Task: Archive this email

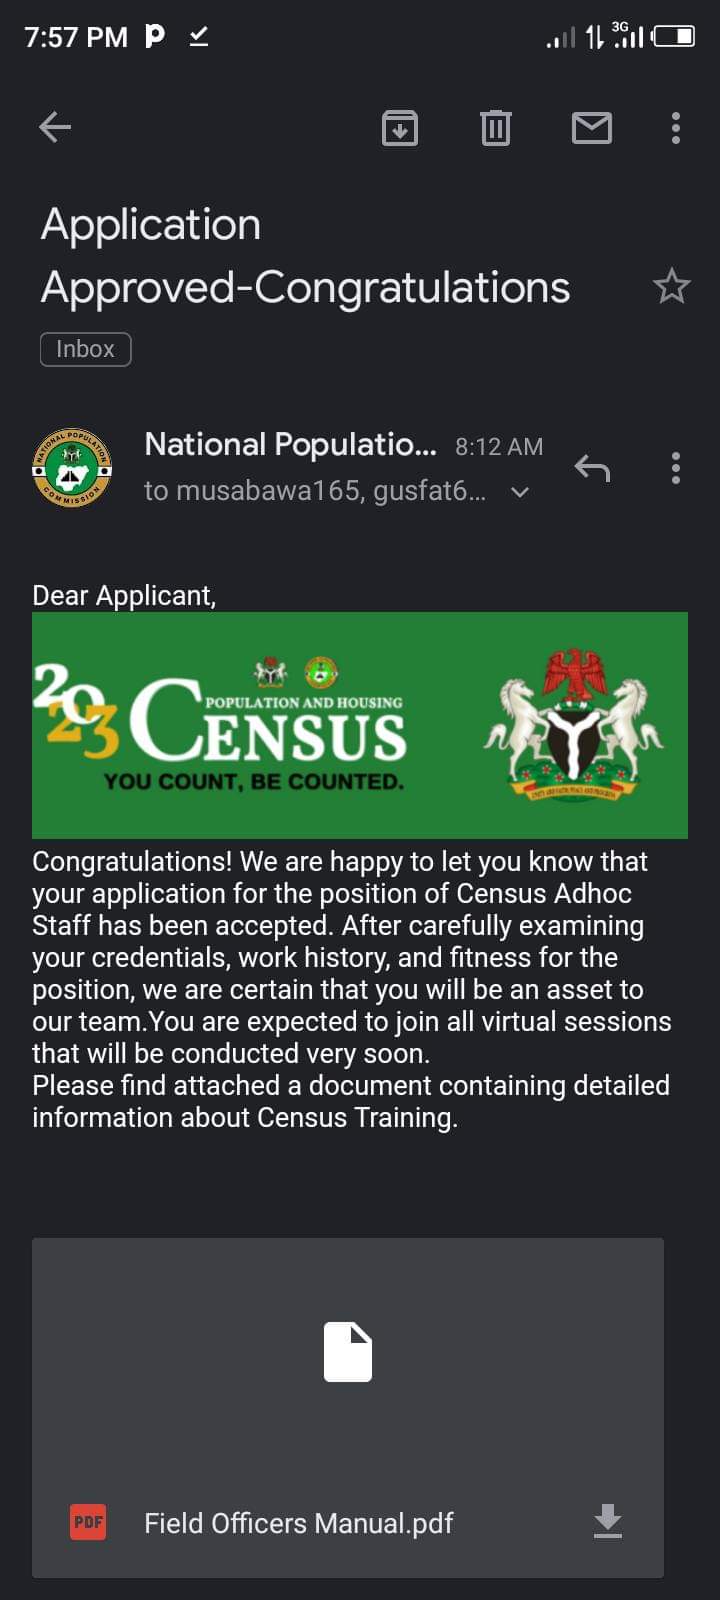Action: coord(399,128)
